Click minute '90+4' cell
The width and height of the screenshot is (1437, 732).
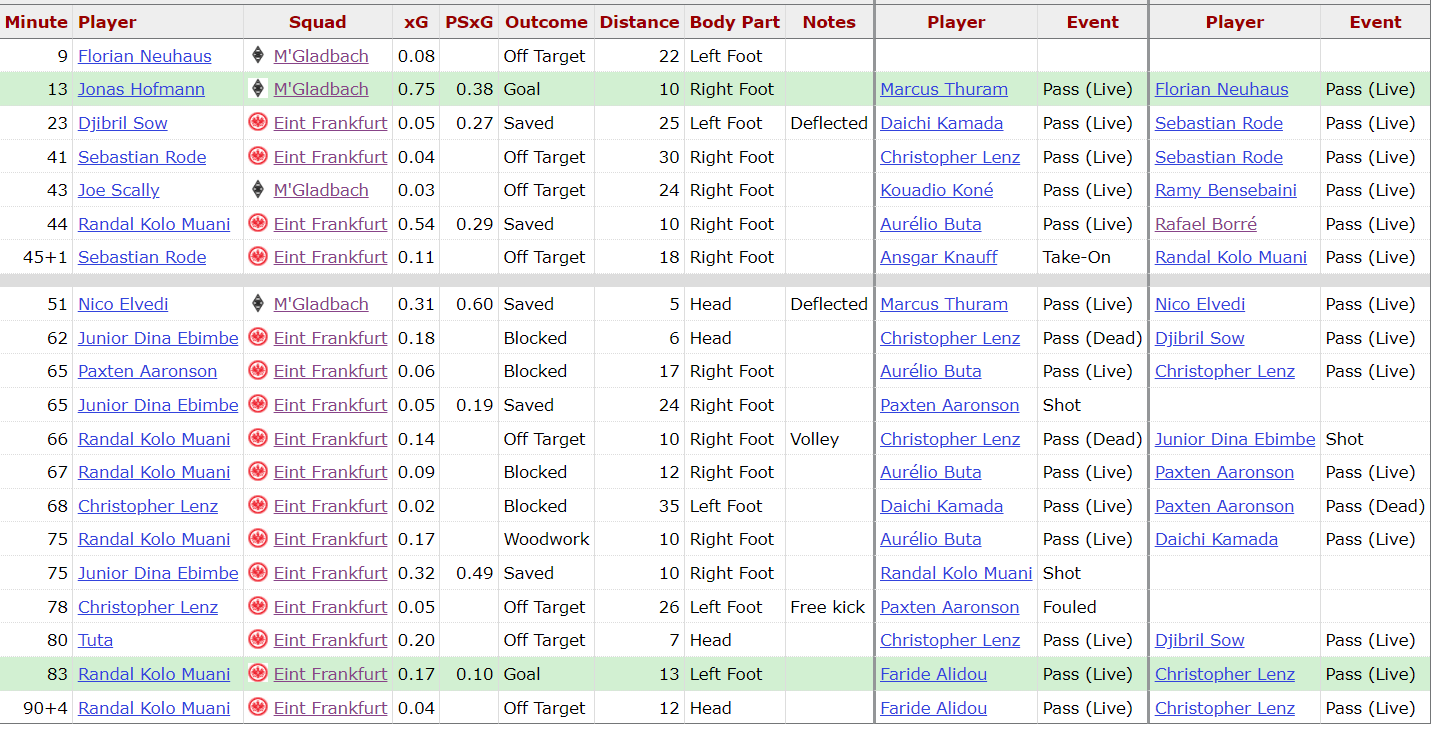click(45, 708)
